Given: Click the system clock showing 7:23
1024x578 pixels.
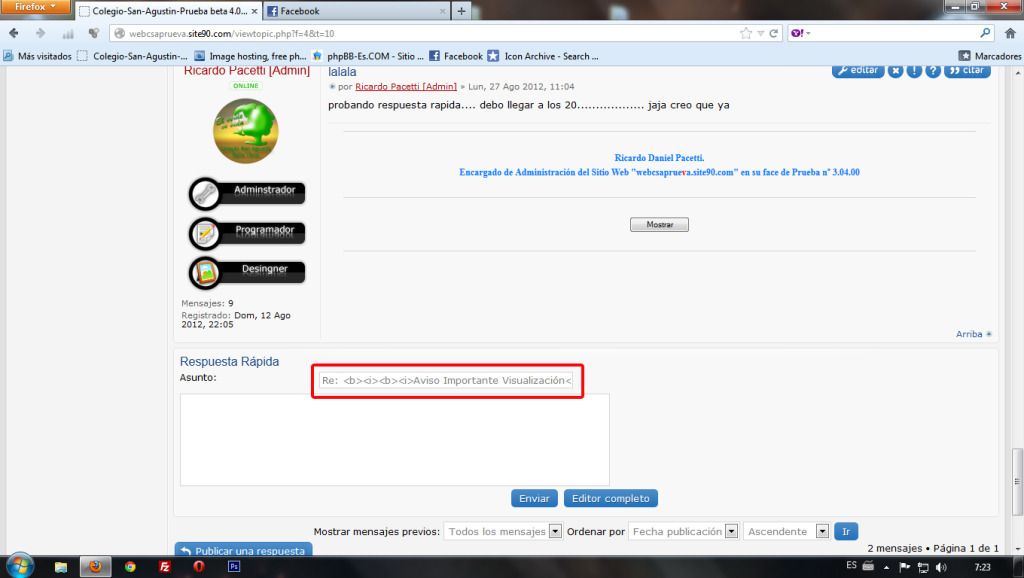Looking at the screenshot, I should [982, 567].
